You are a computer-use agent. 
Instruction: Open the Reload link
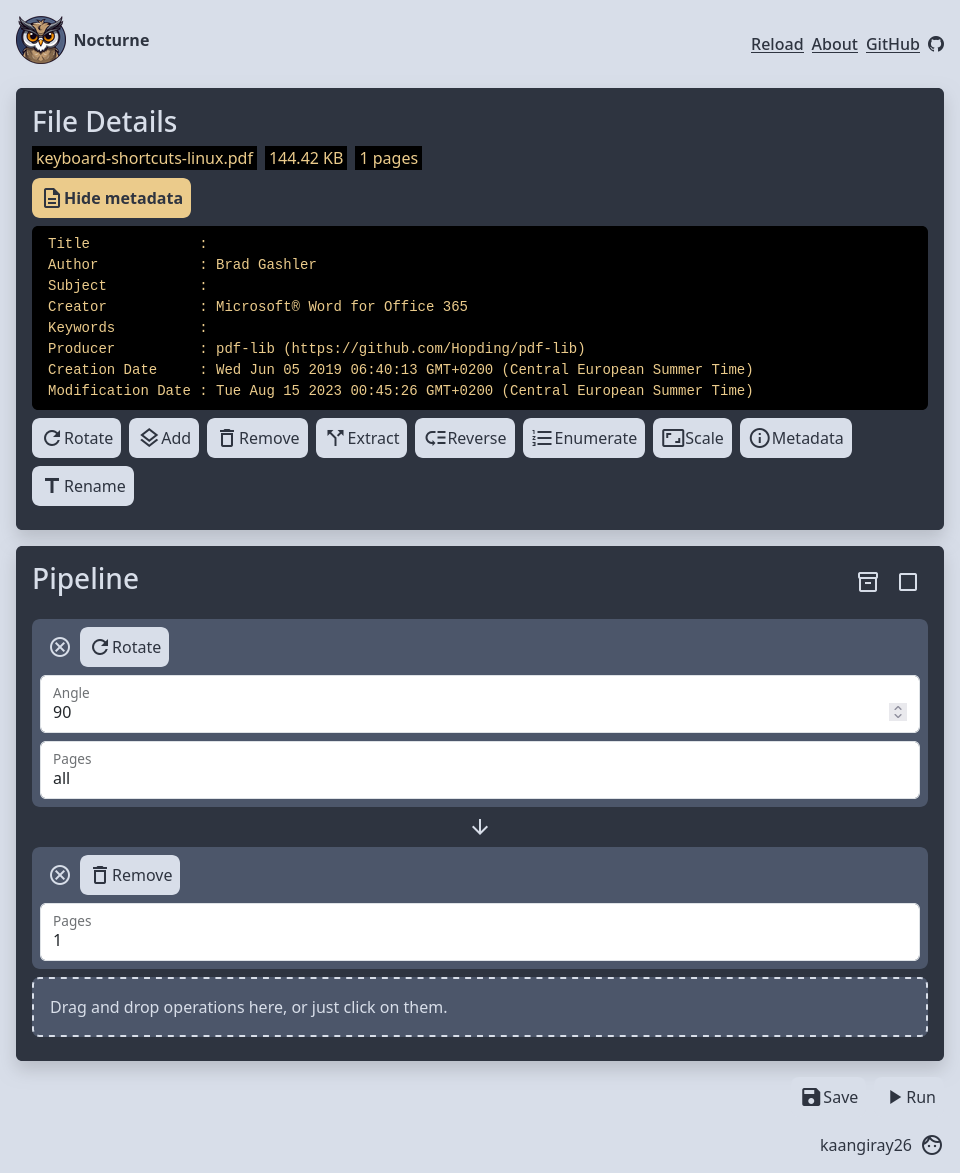pos(777,44)
